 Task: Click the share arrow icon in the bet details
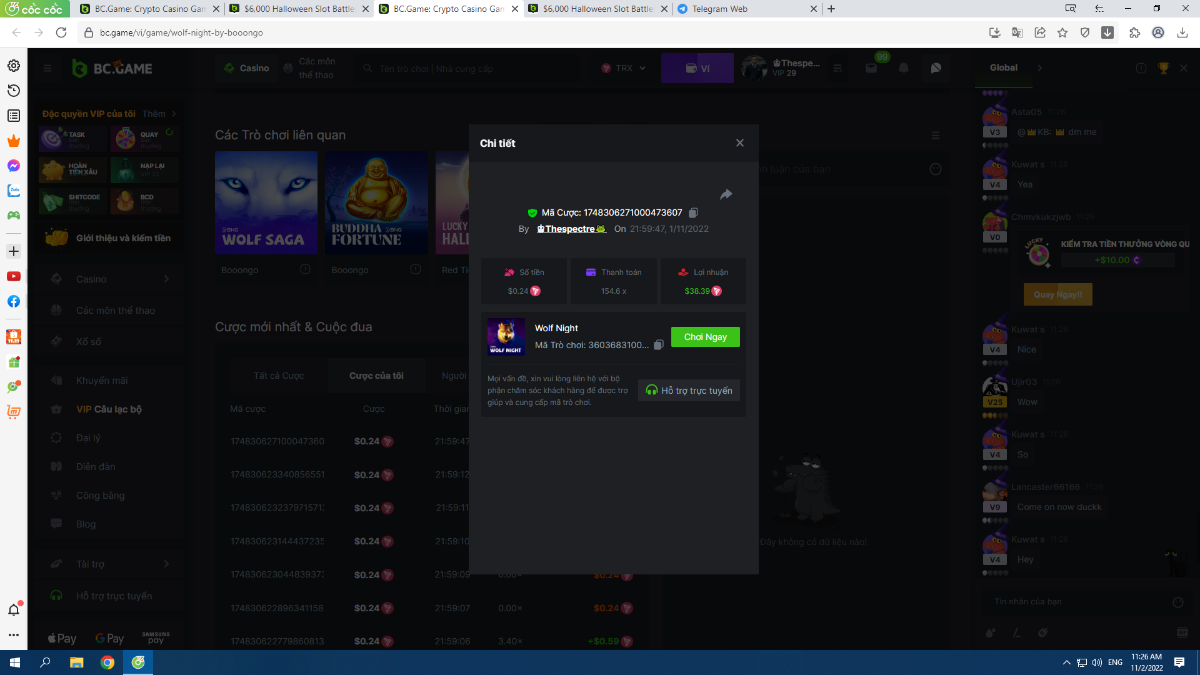click(726, 194)
